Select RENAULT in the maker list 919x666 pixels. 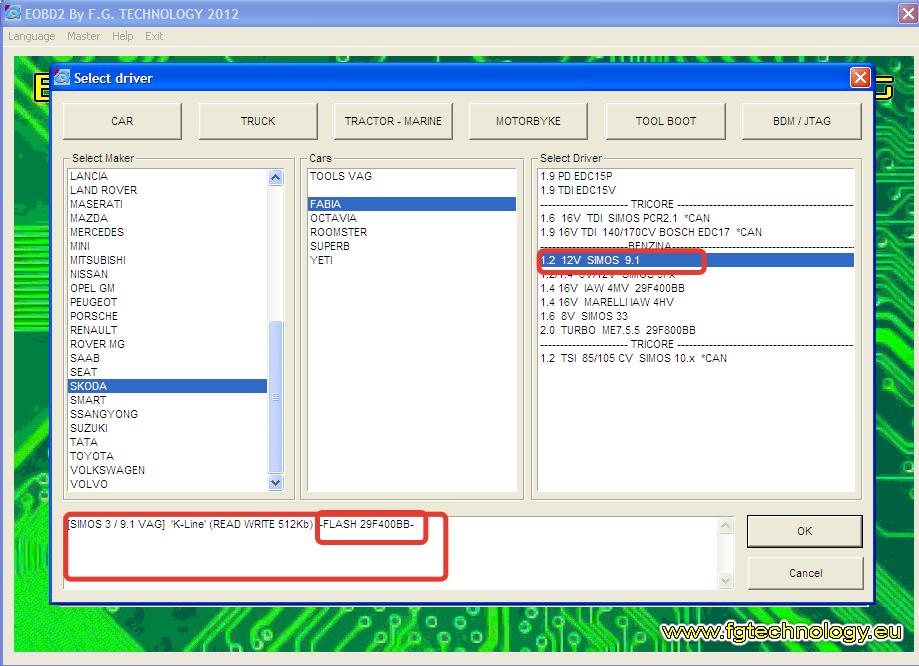tap(168, 331)
